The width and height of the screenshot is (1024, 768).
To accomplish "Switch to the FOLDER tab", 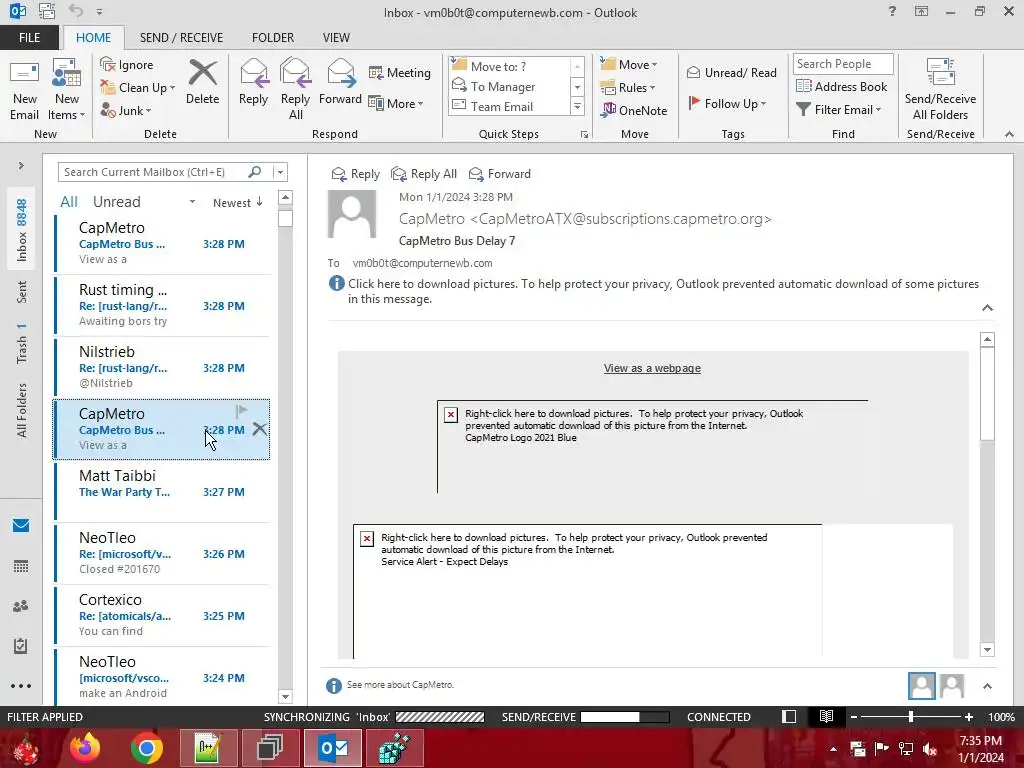I will point(273,37).
